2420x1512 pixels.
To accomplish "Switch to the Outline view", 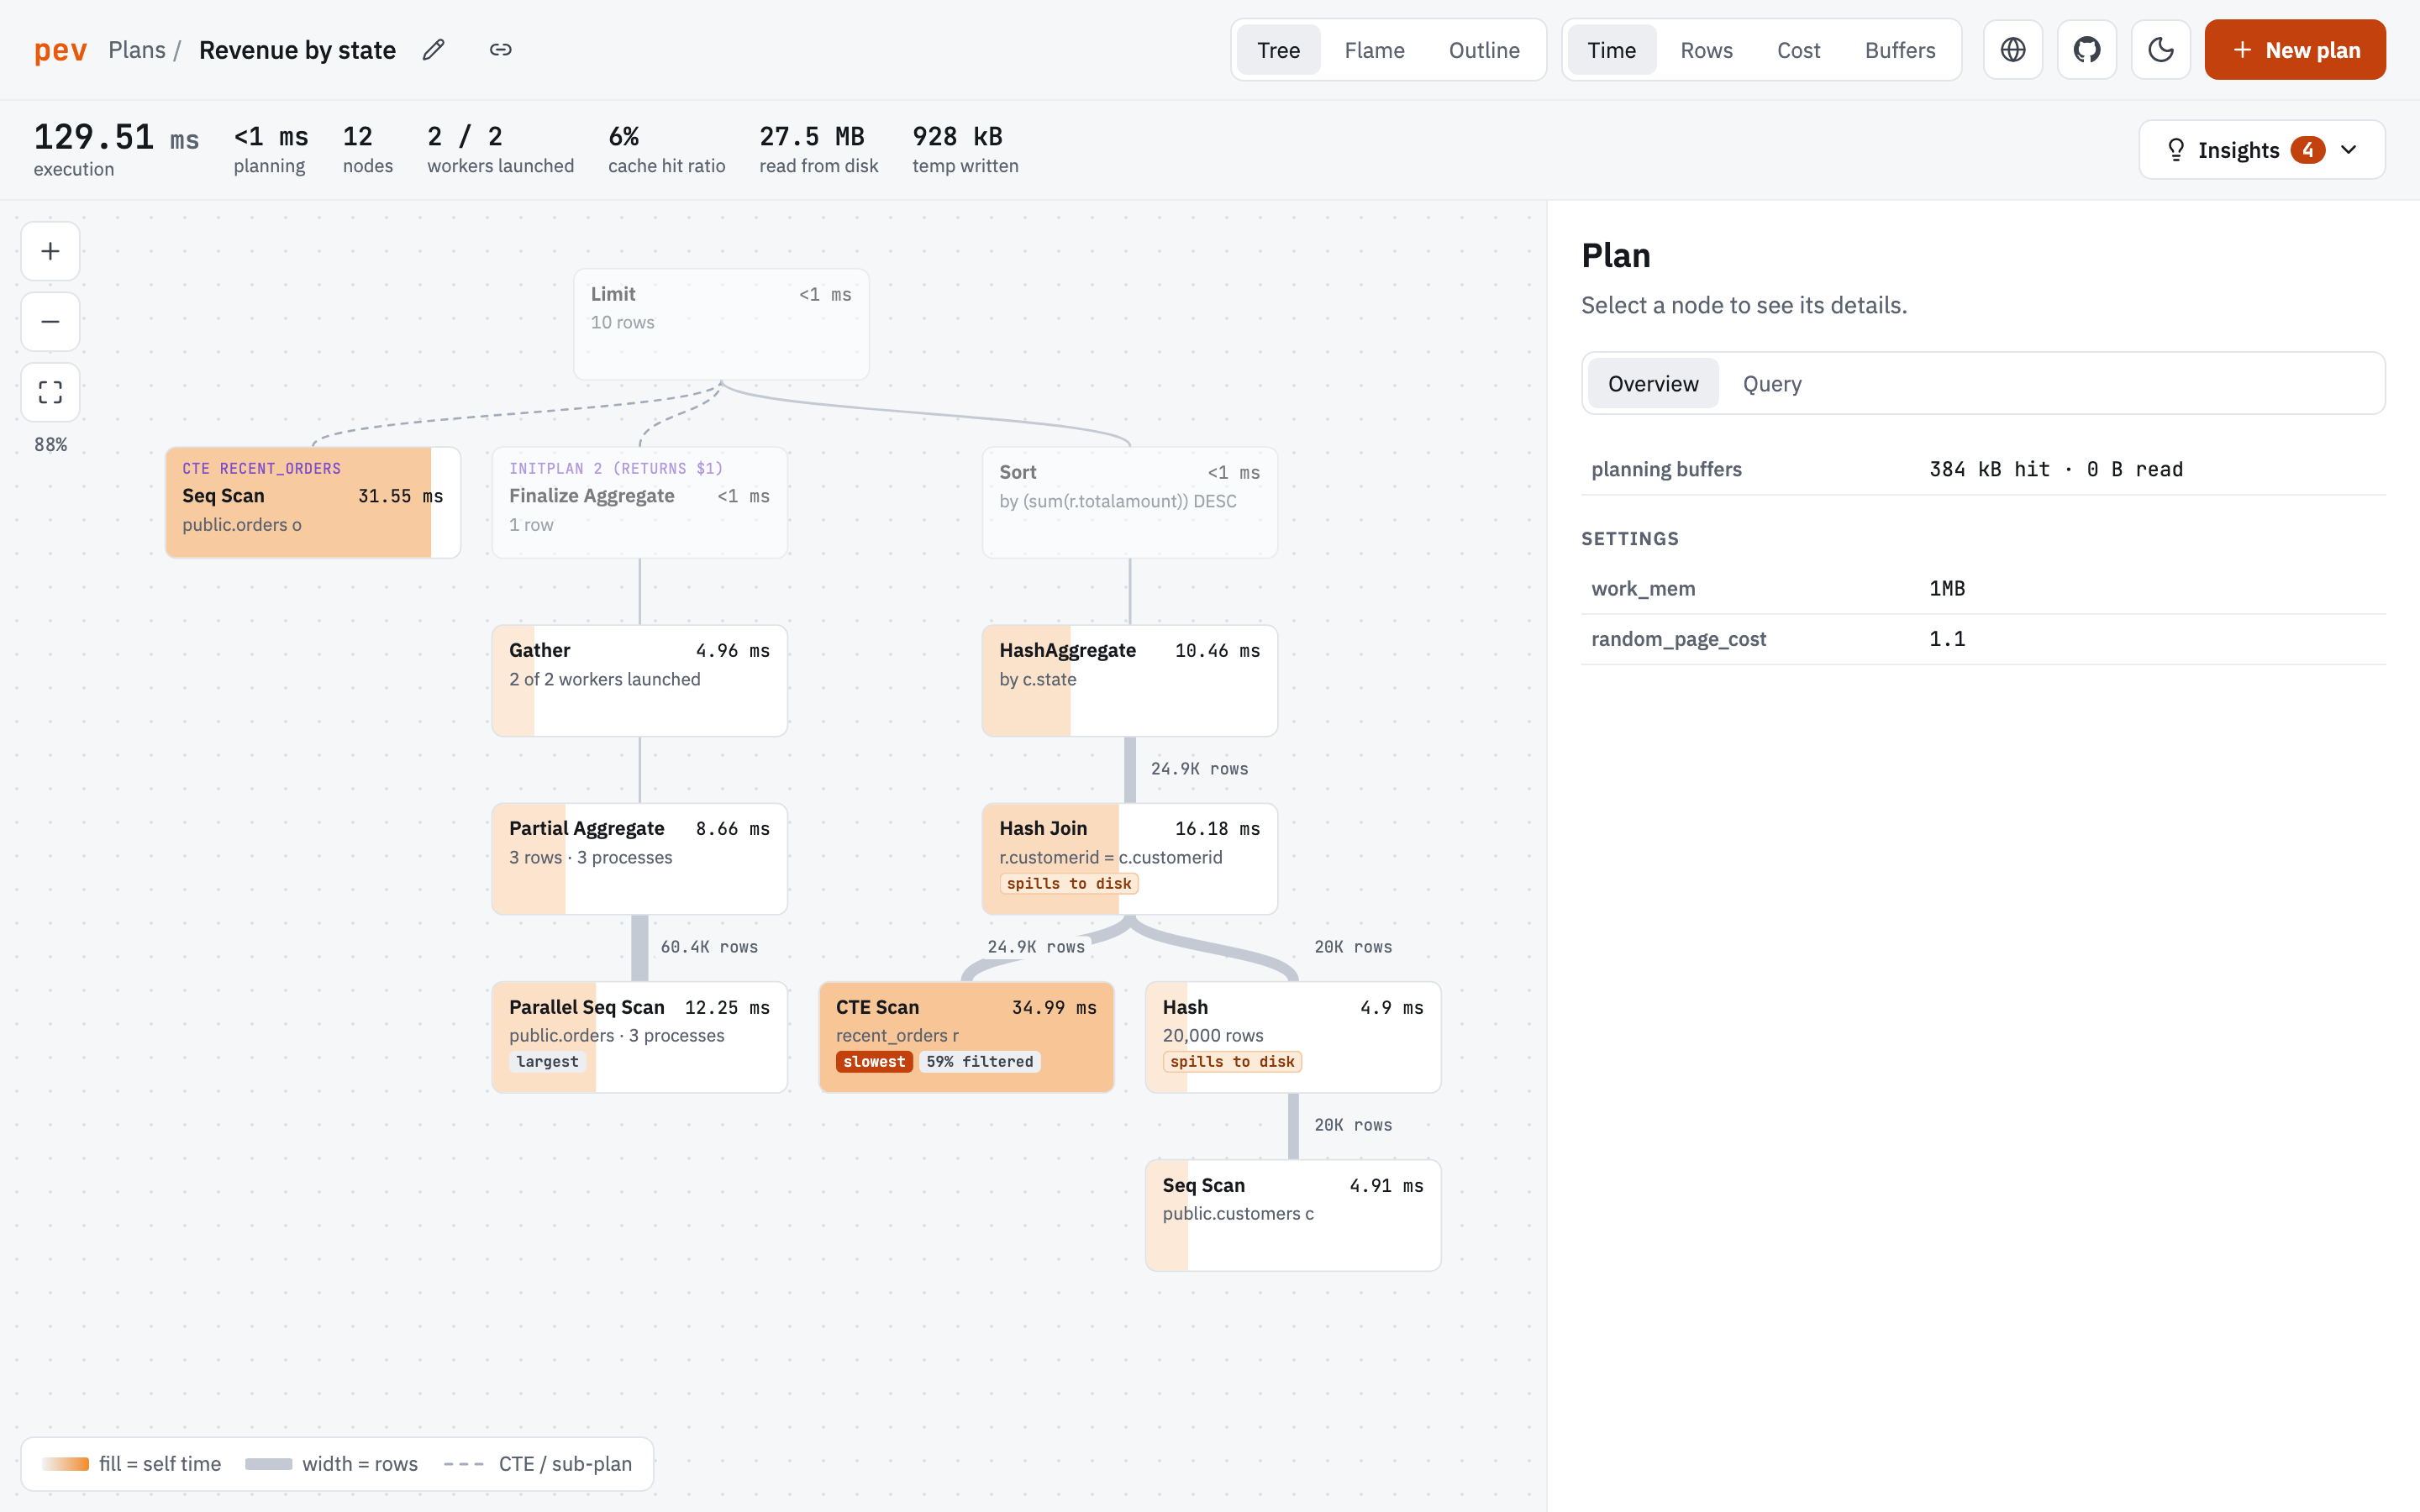I will [1484, 50].
